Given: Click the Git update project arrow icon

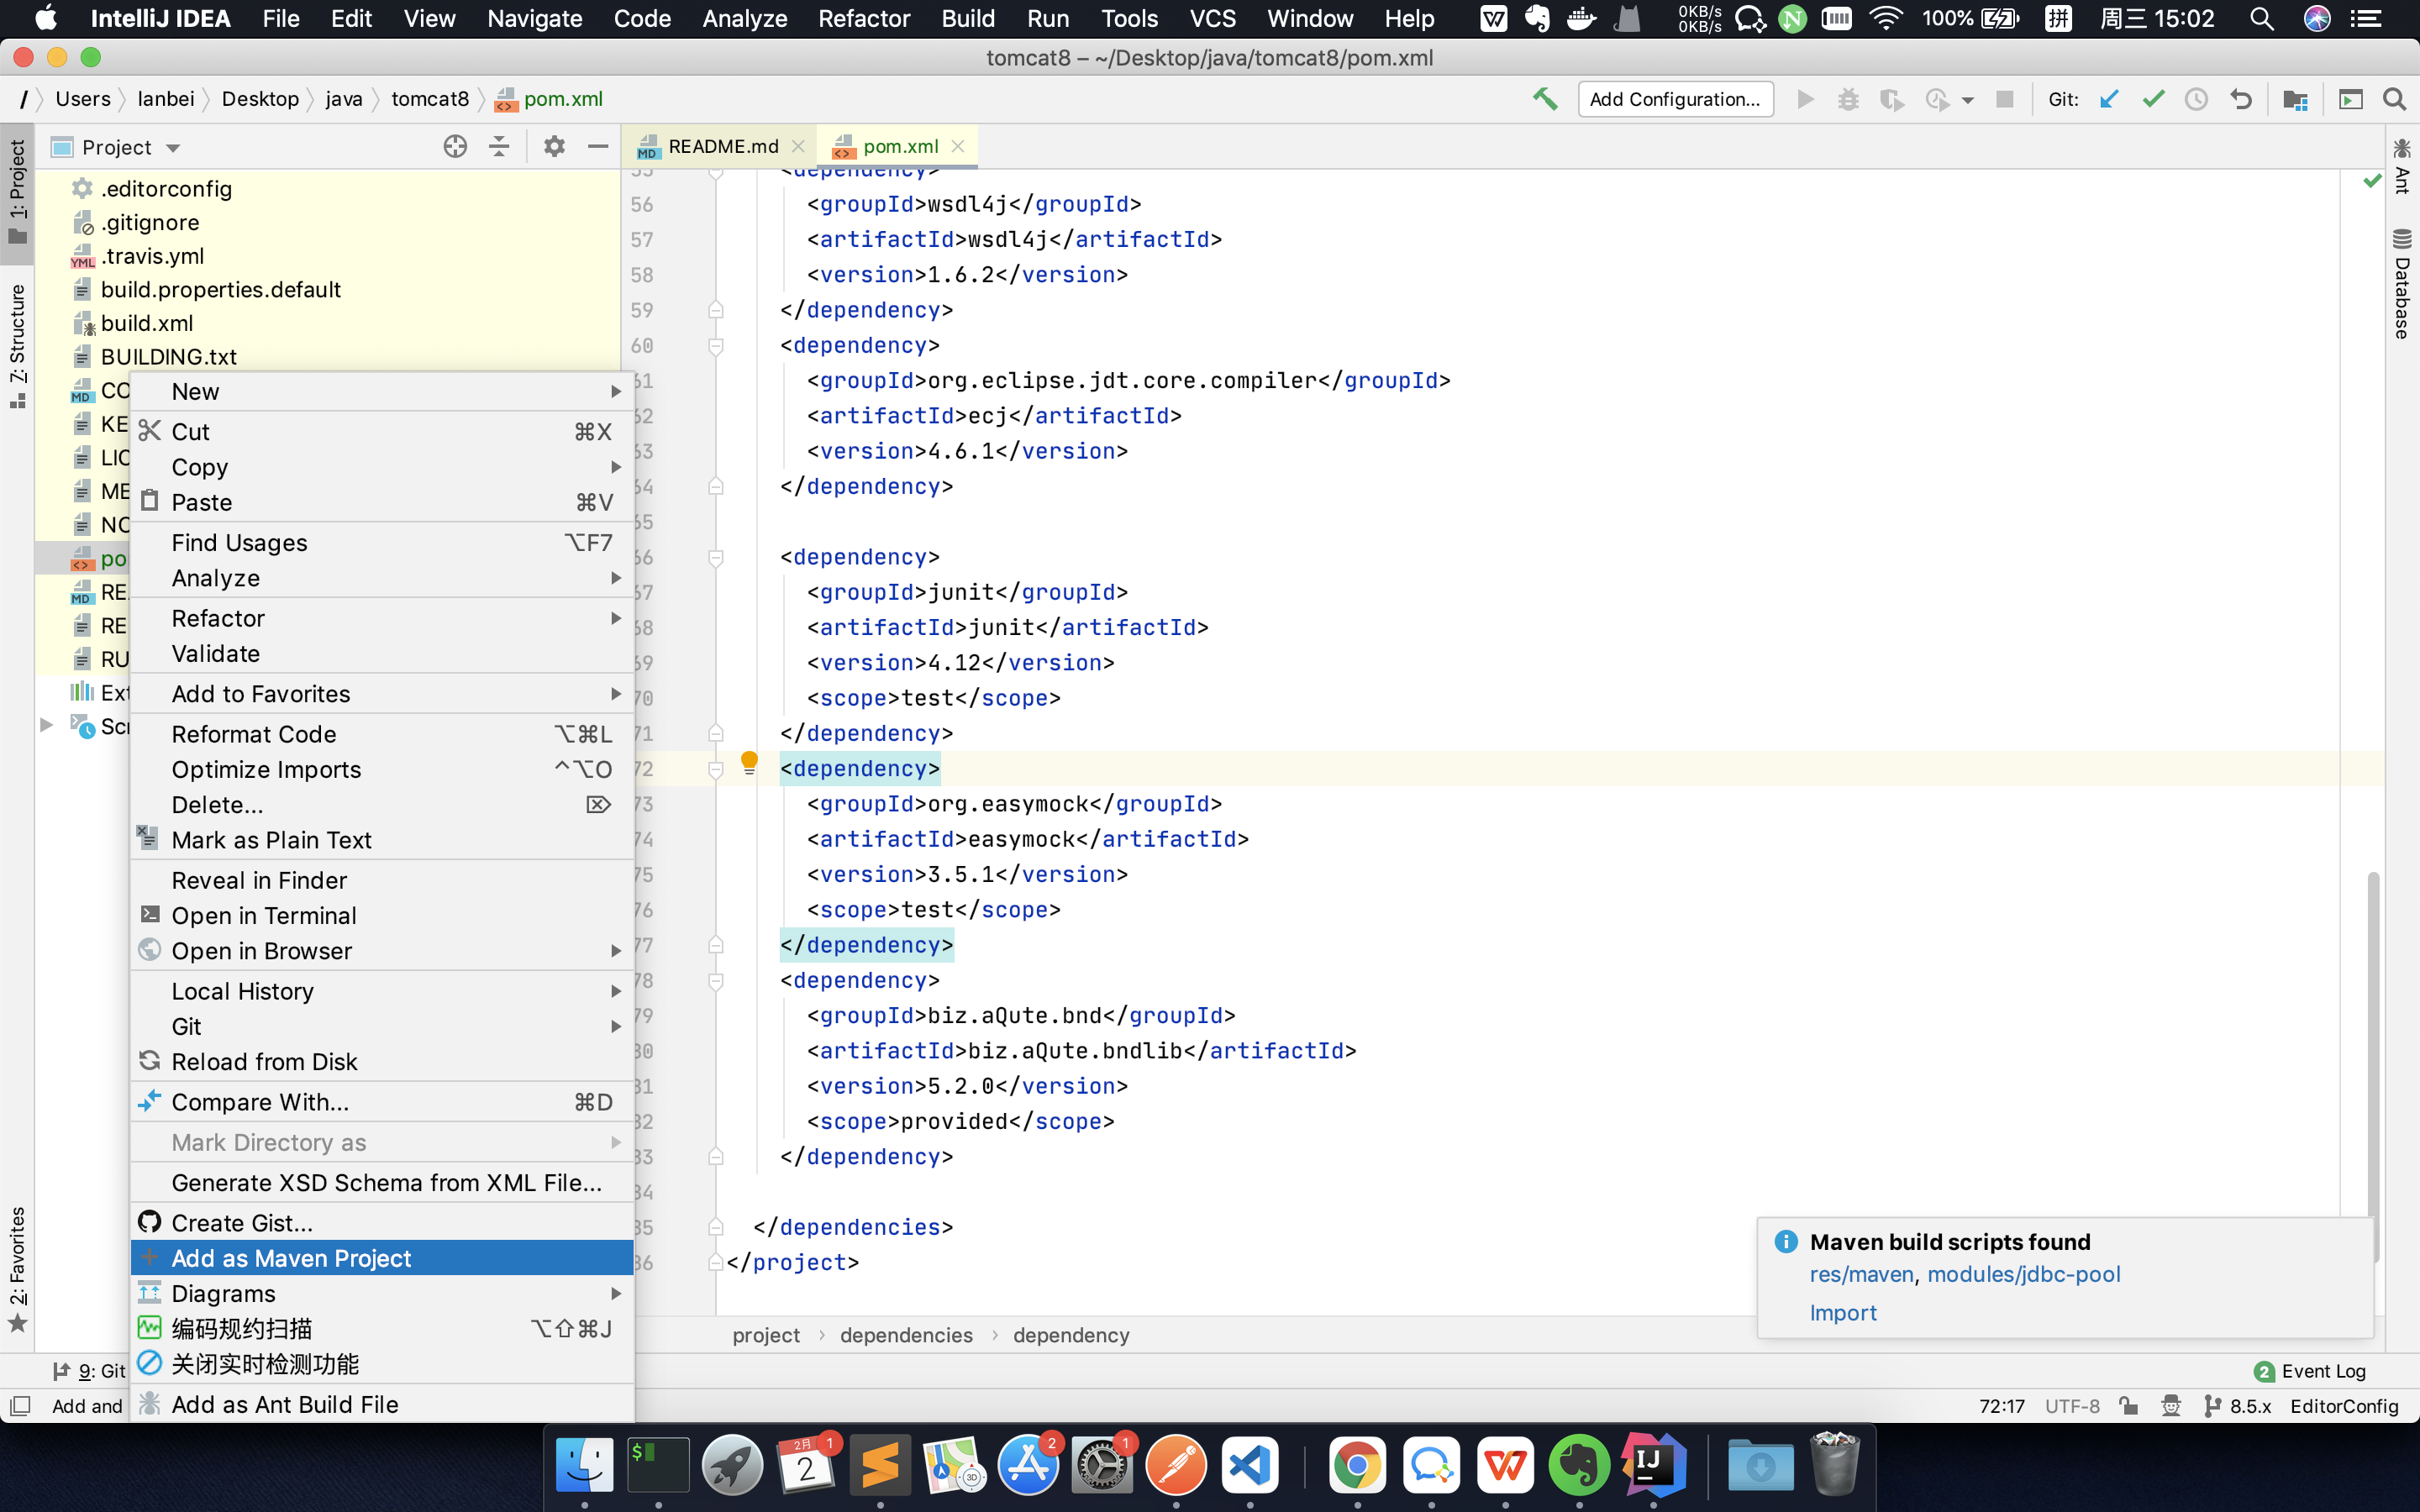Looking at the screenshot, I should tap(2109, 99).
